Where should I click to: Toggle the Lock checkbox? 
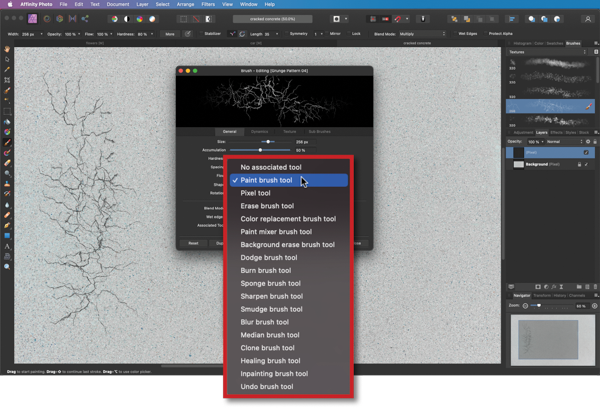pos(349,34)
